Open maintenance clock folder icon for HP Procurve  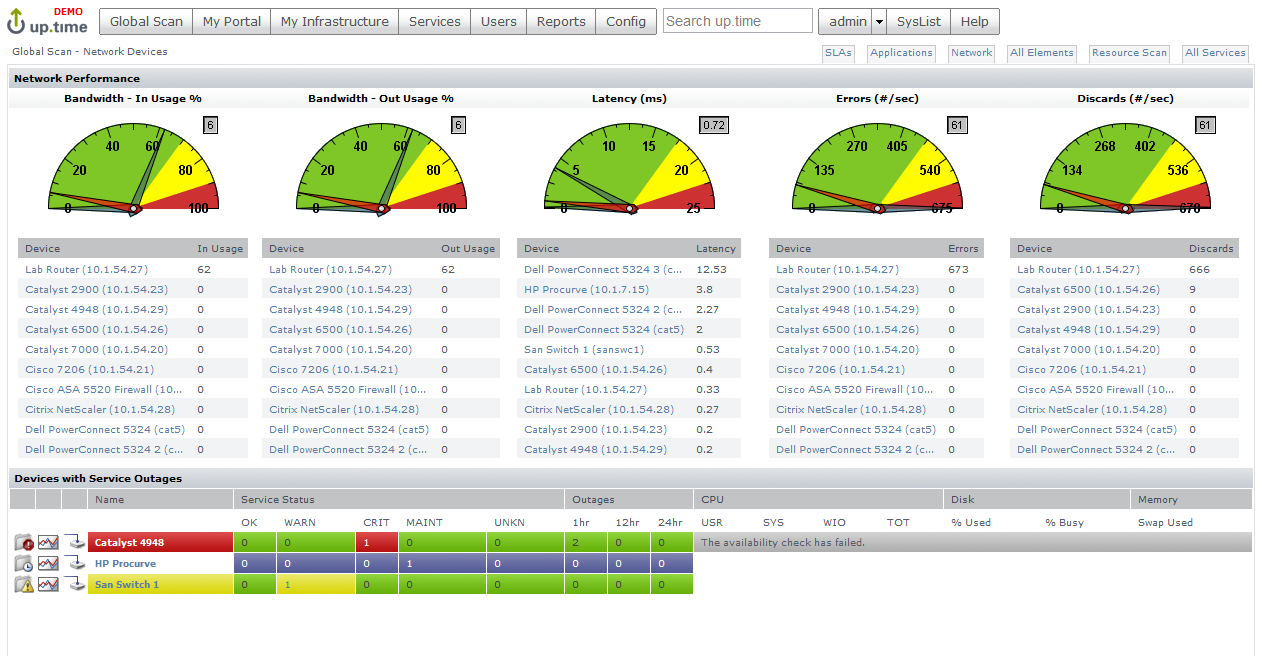[x=24, y=564]
